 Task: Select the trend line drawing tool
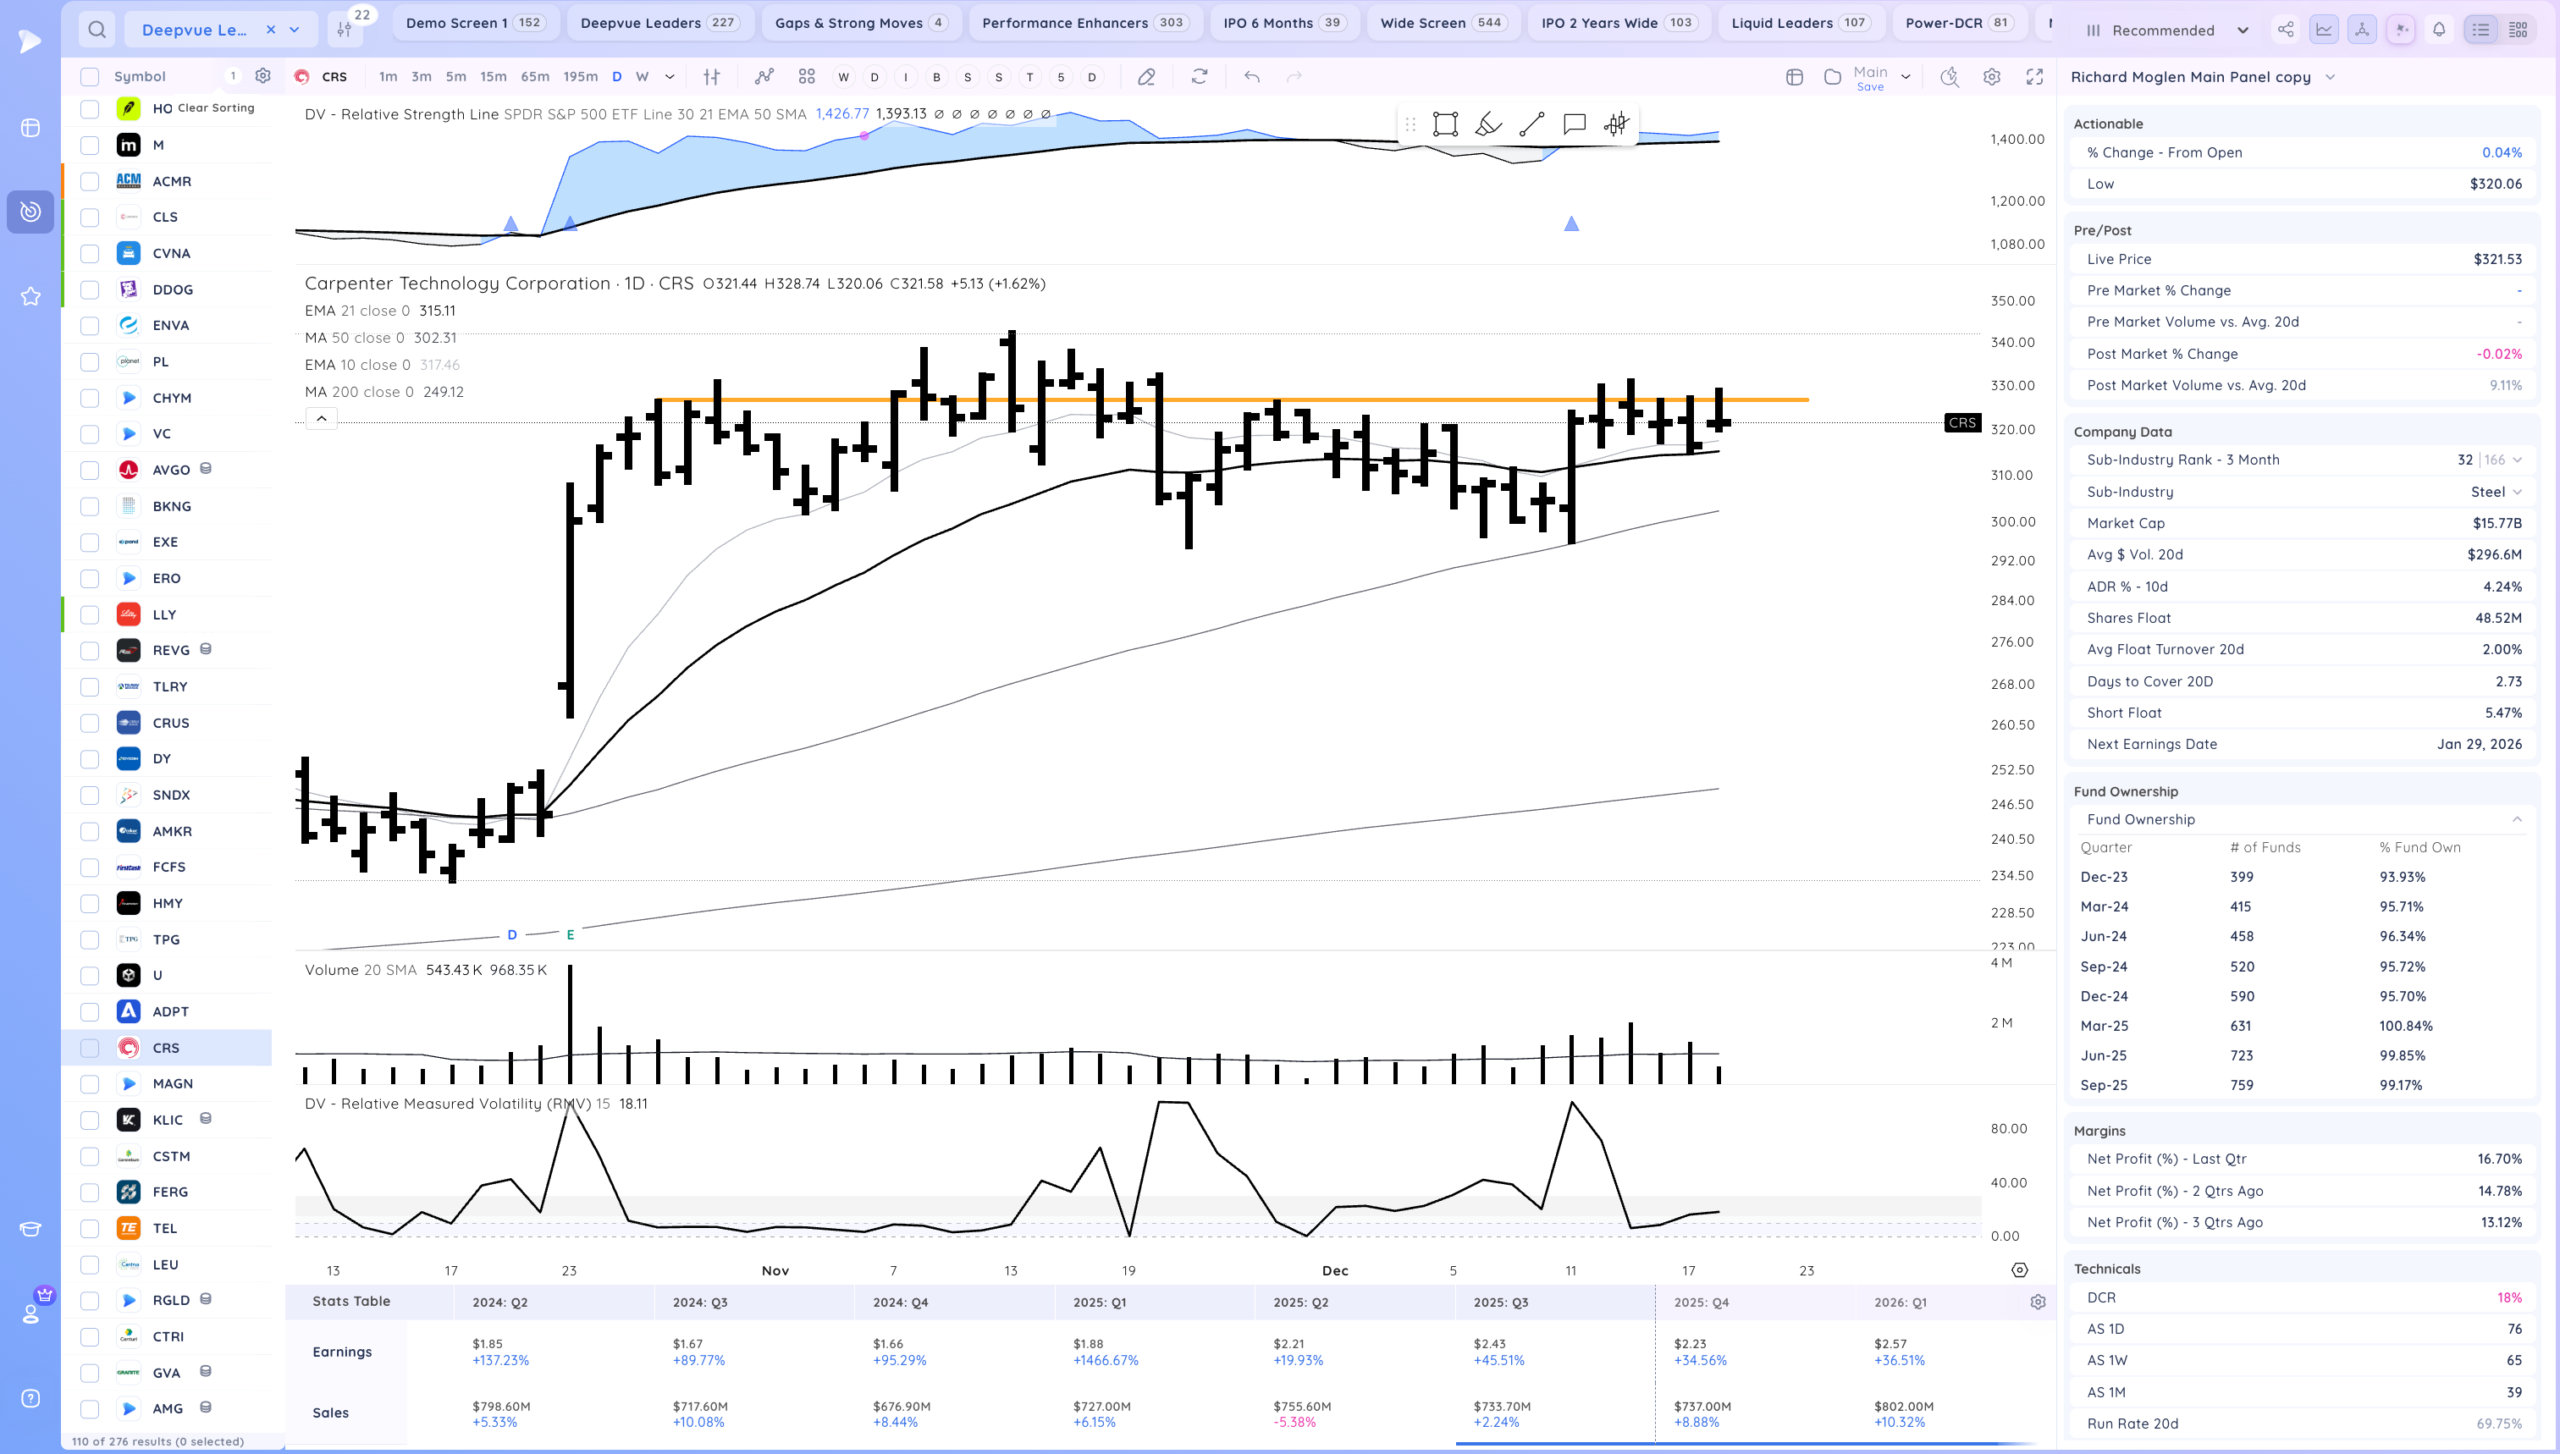(x=1531, y=124)
